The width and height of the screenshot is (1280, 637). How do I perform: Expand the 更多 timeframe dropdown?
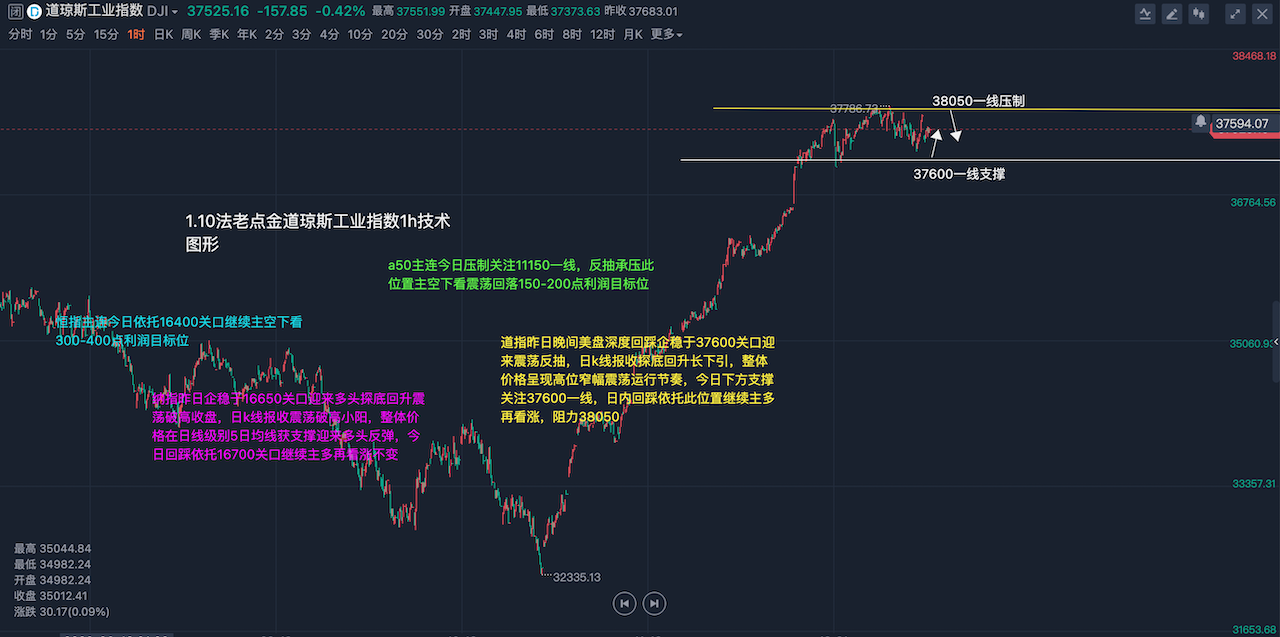pos(666,35)
